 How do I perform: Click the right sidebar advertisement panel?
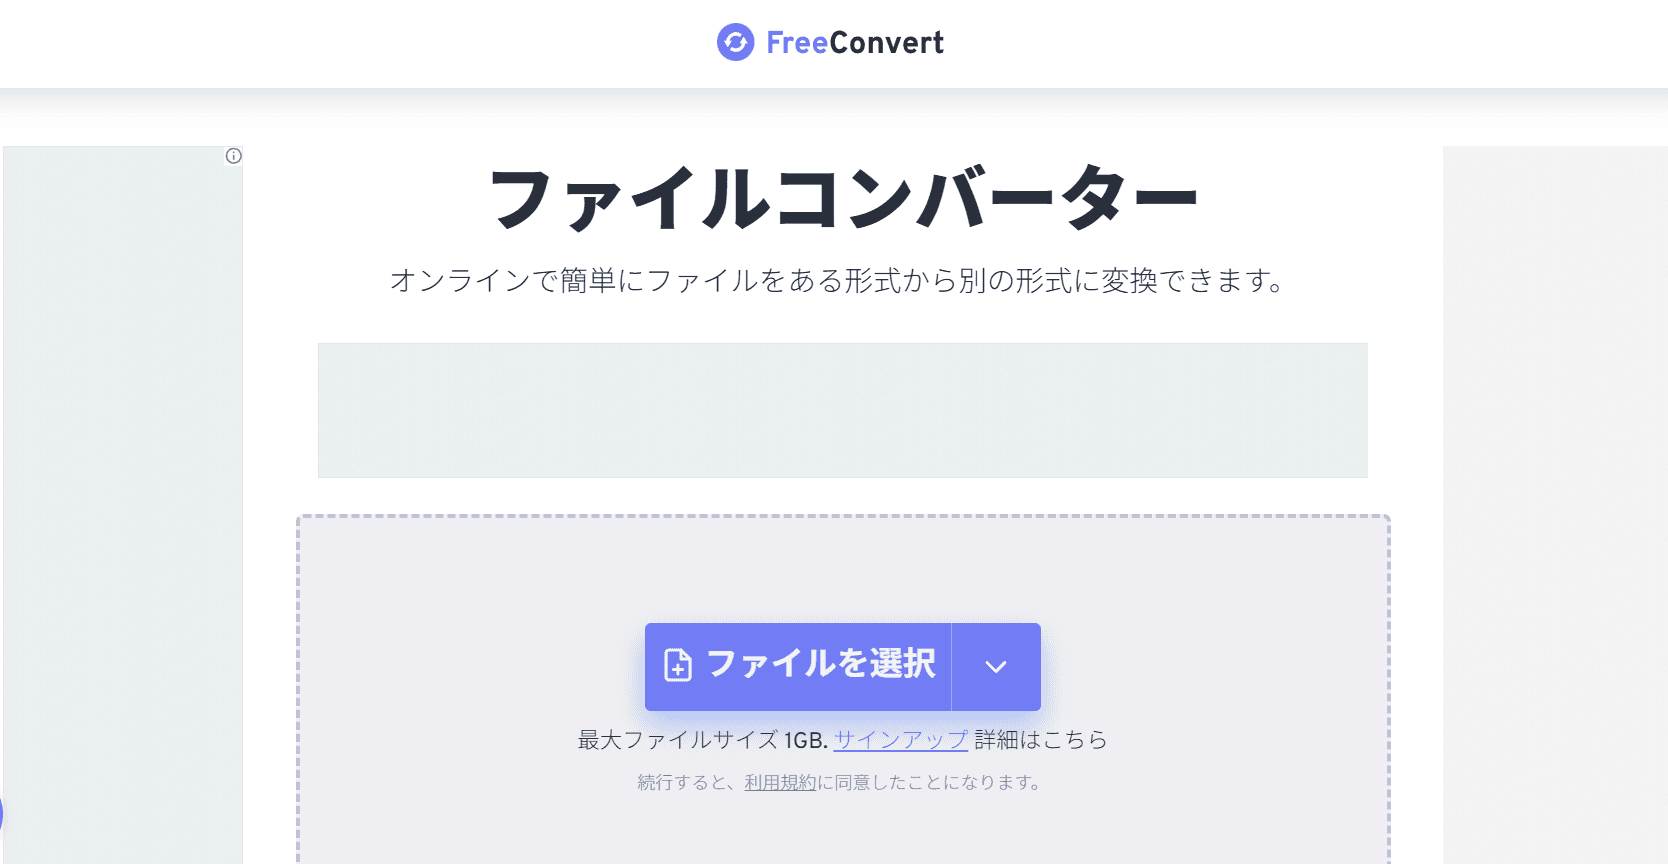1555,500
